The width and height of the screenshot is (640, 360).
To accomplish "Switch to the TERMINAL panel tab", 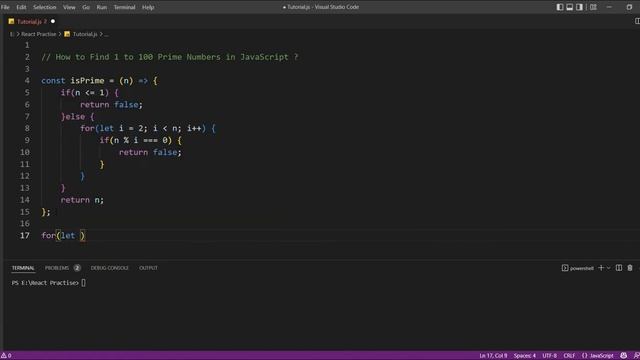I will click(23, 268).
